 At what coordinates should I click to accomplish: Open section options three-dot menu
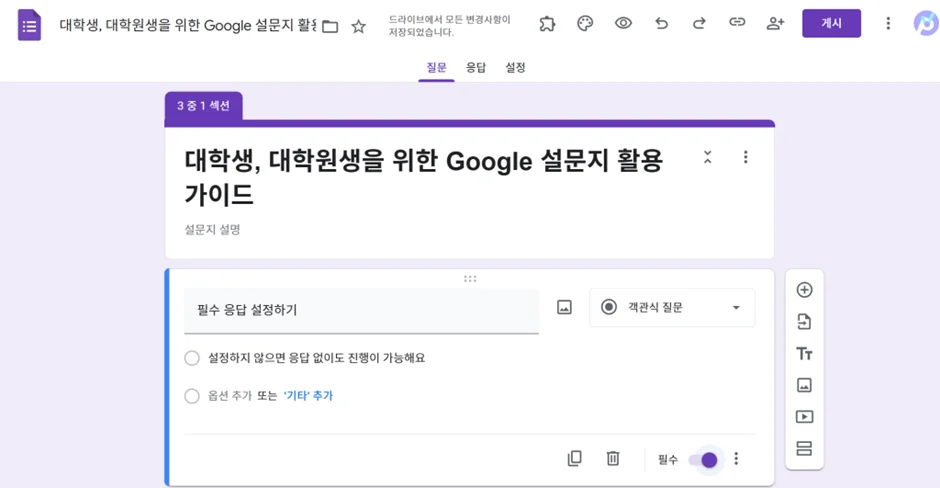(x=745, y=157)
